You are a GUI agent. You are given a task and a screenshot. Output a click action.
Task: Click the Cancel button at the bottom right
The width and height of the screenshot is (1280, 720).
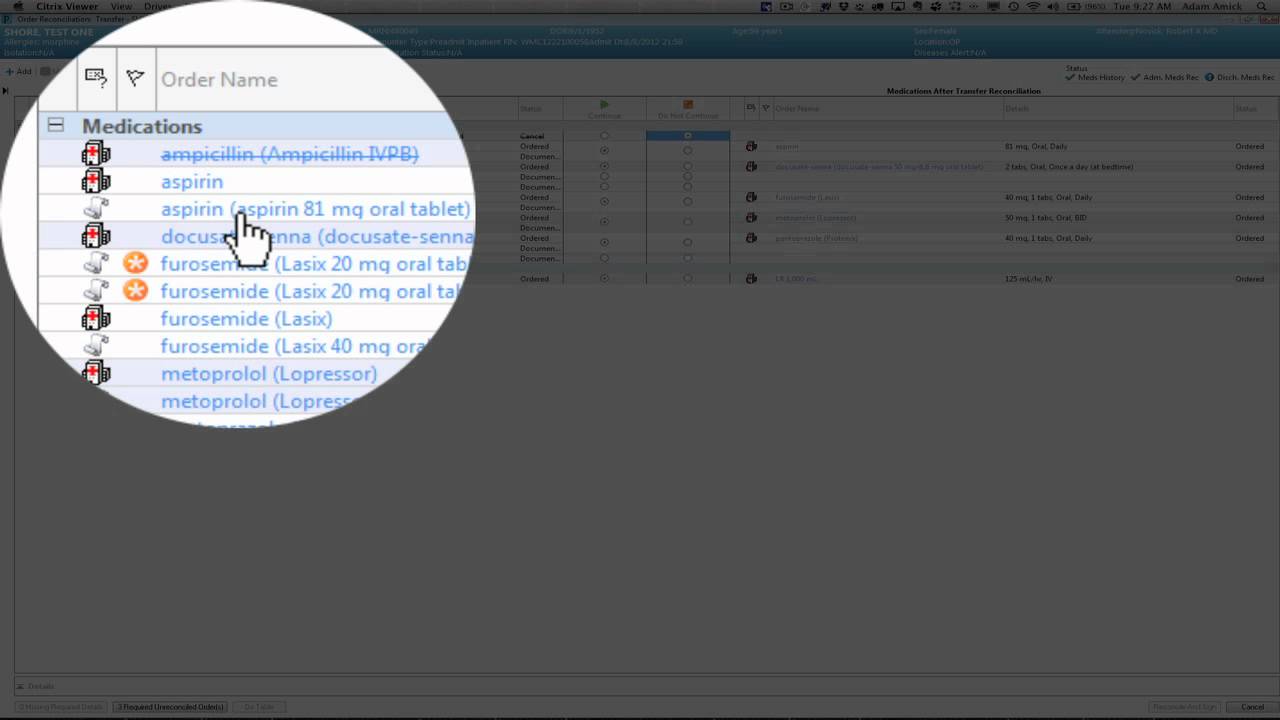click(x=1253, y=707)
